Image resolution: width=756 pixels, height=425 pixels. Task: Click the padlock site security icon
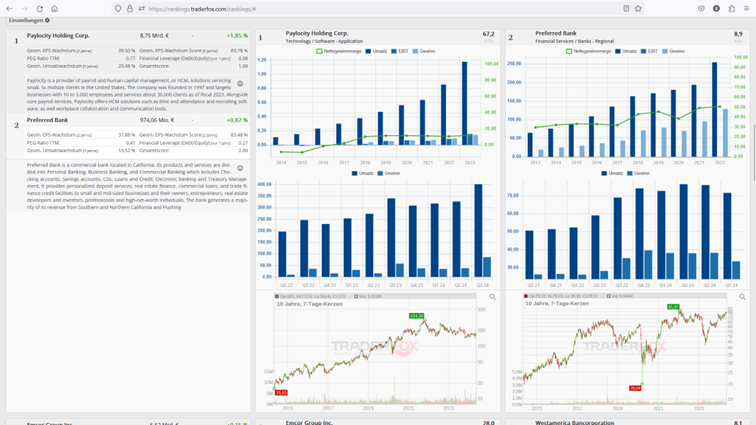130,8
